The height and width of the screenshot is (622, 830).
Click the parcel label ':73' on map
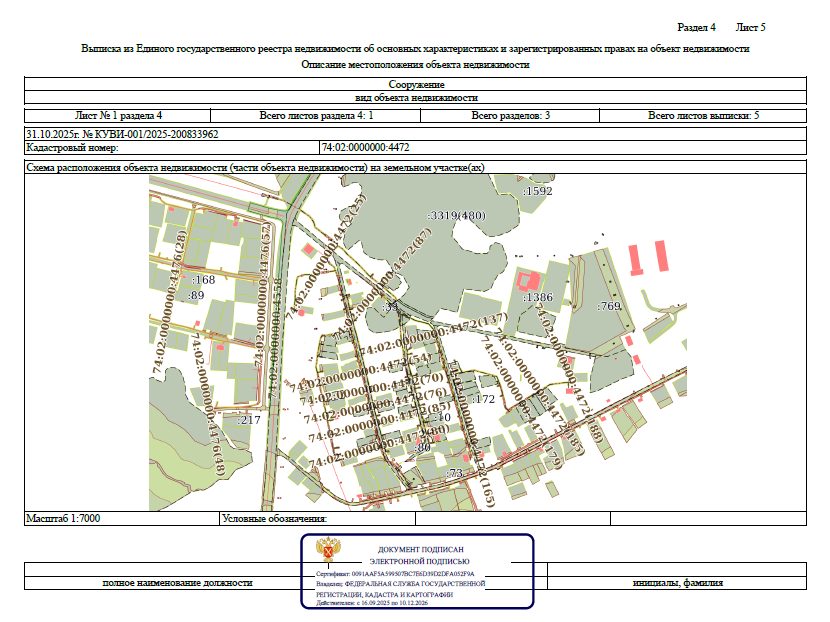pos(455,473)
